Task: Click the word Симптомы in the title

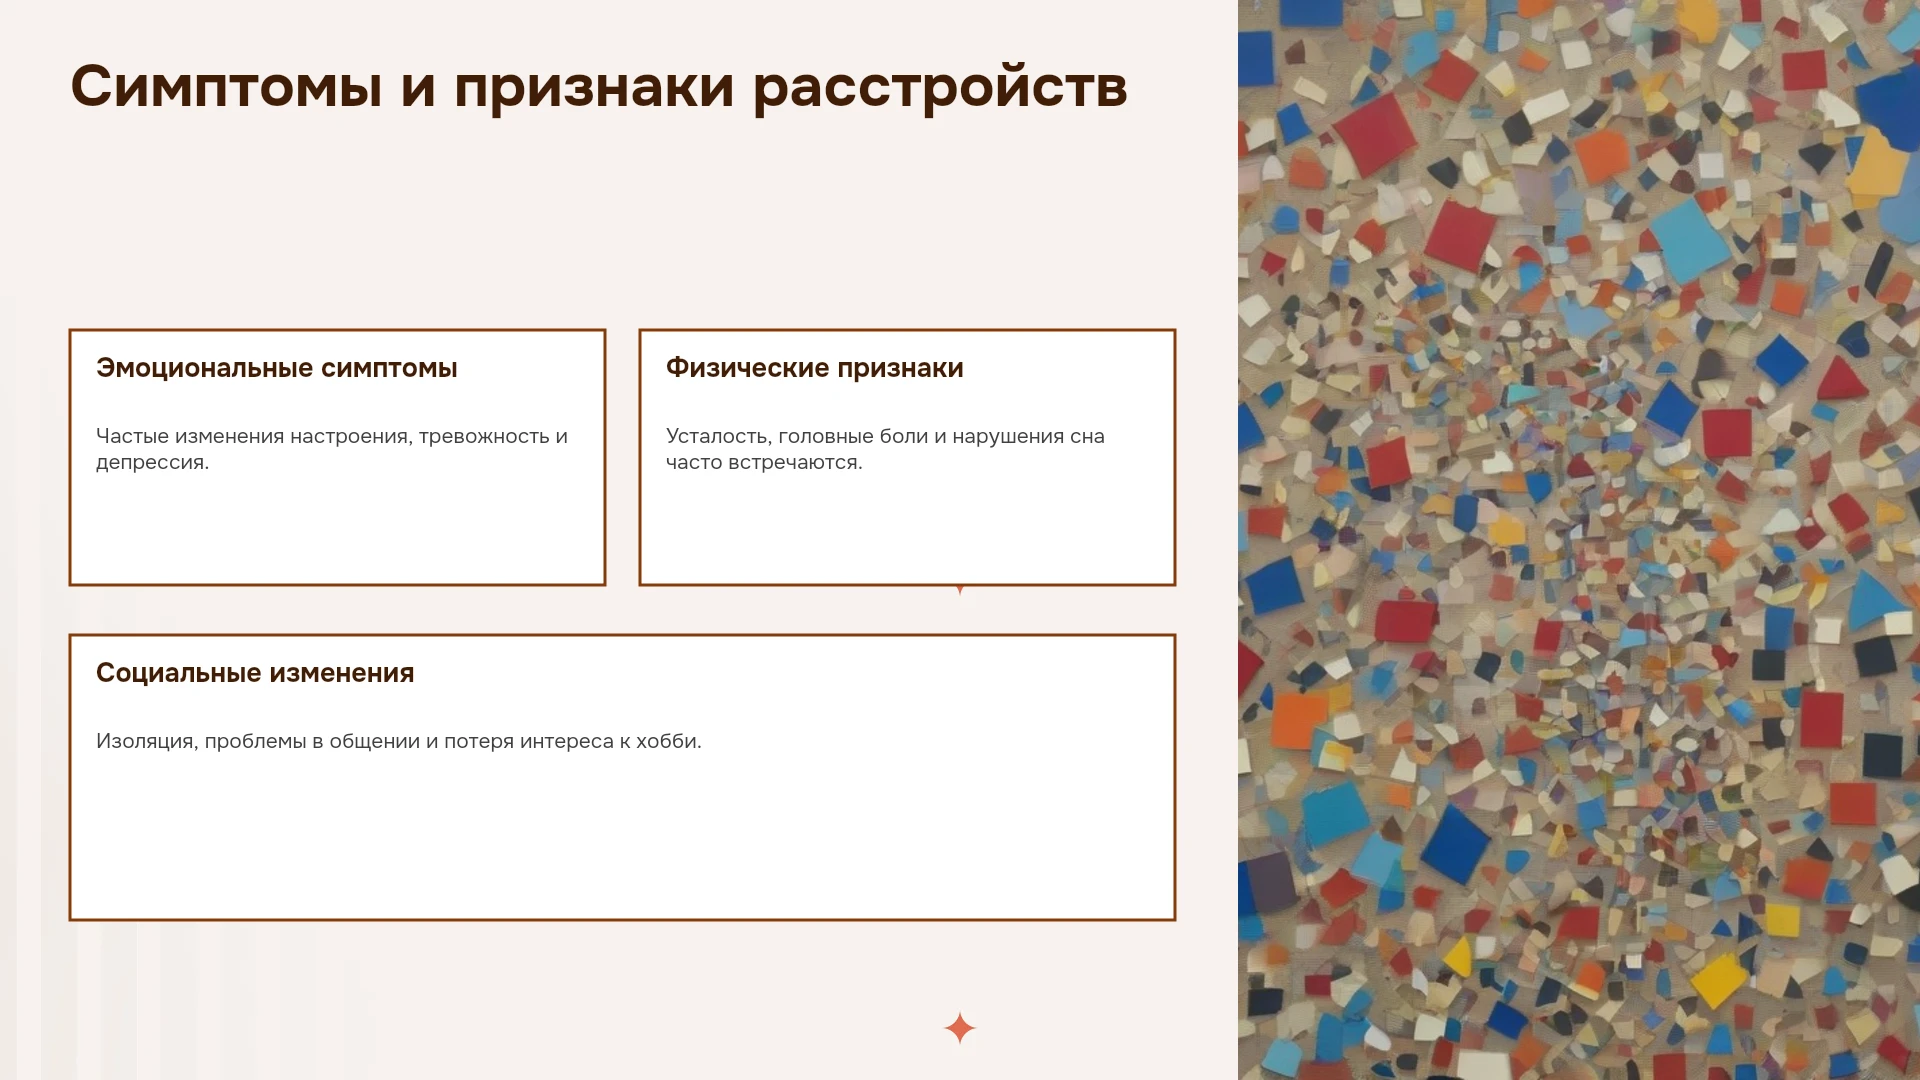Action: tap(227, 87)
